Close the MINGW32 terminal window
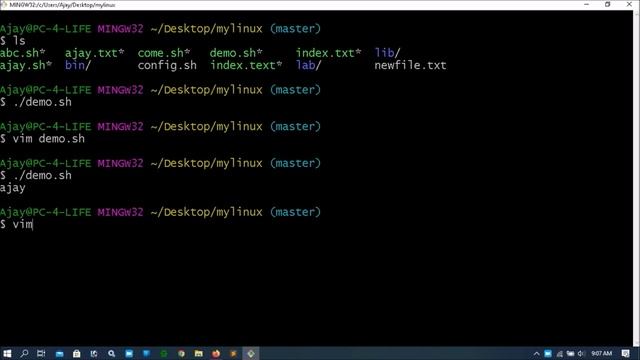The width and height of the screenshot is (640, 360). [x=629, y=4]
